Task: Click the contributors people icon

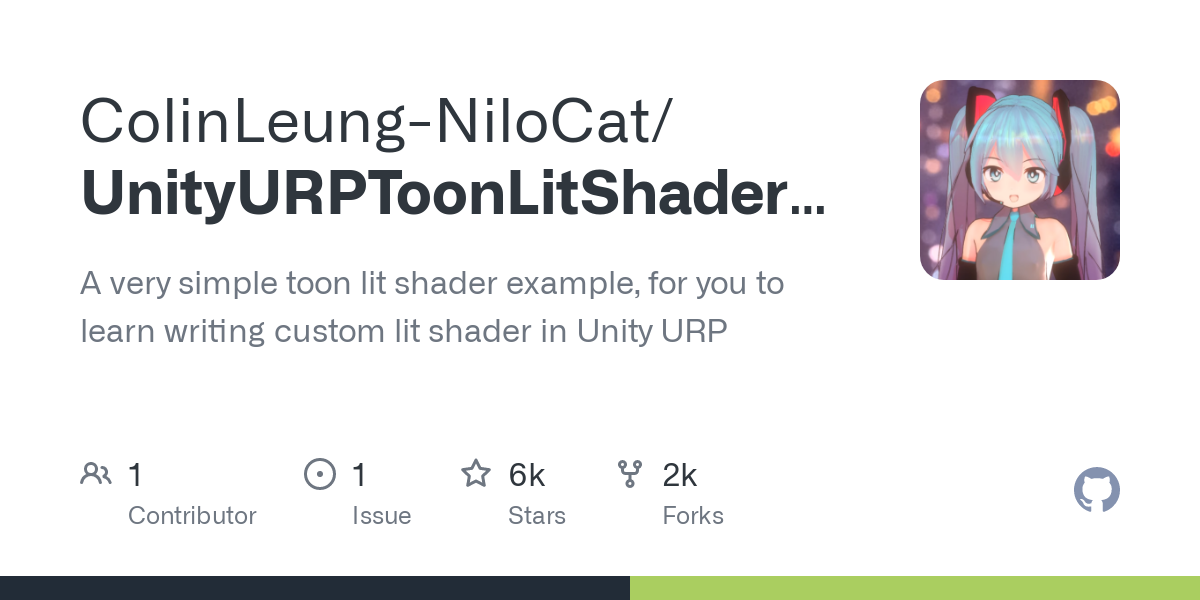Action: 96,474
